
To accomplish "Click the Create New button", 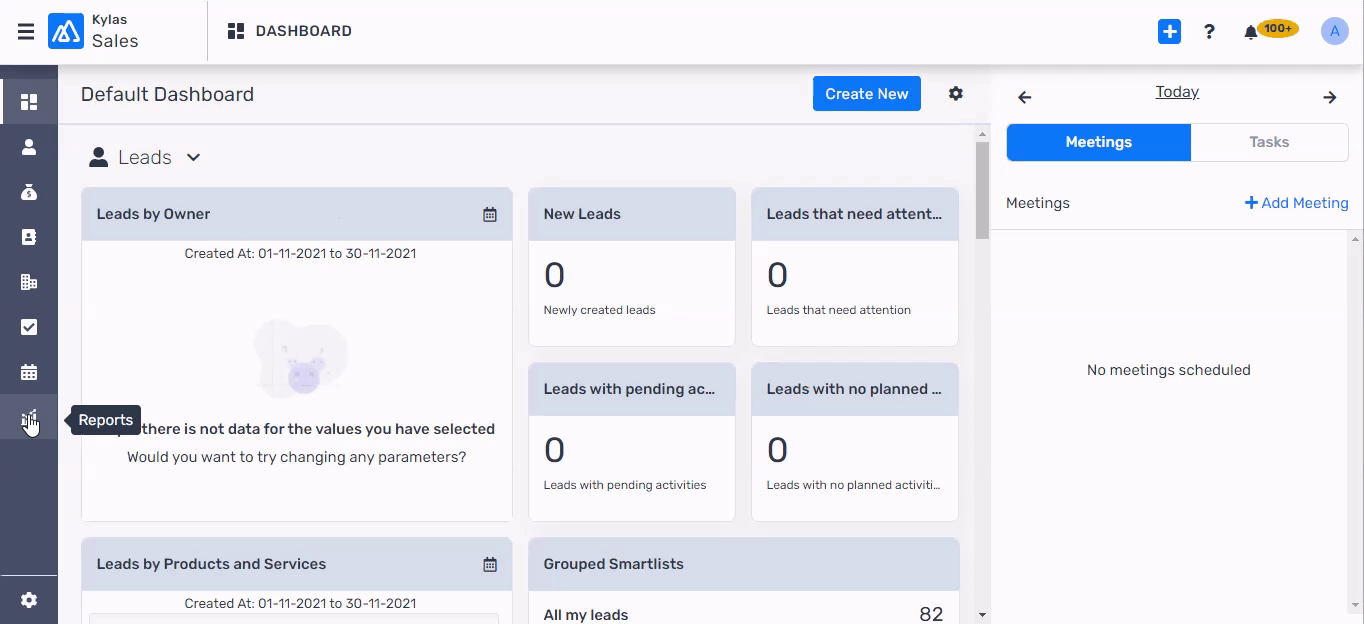I will [x=867, y=94].
